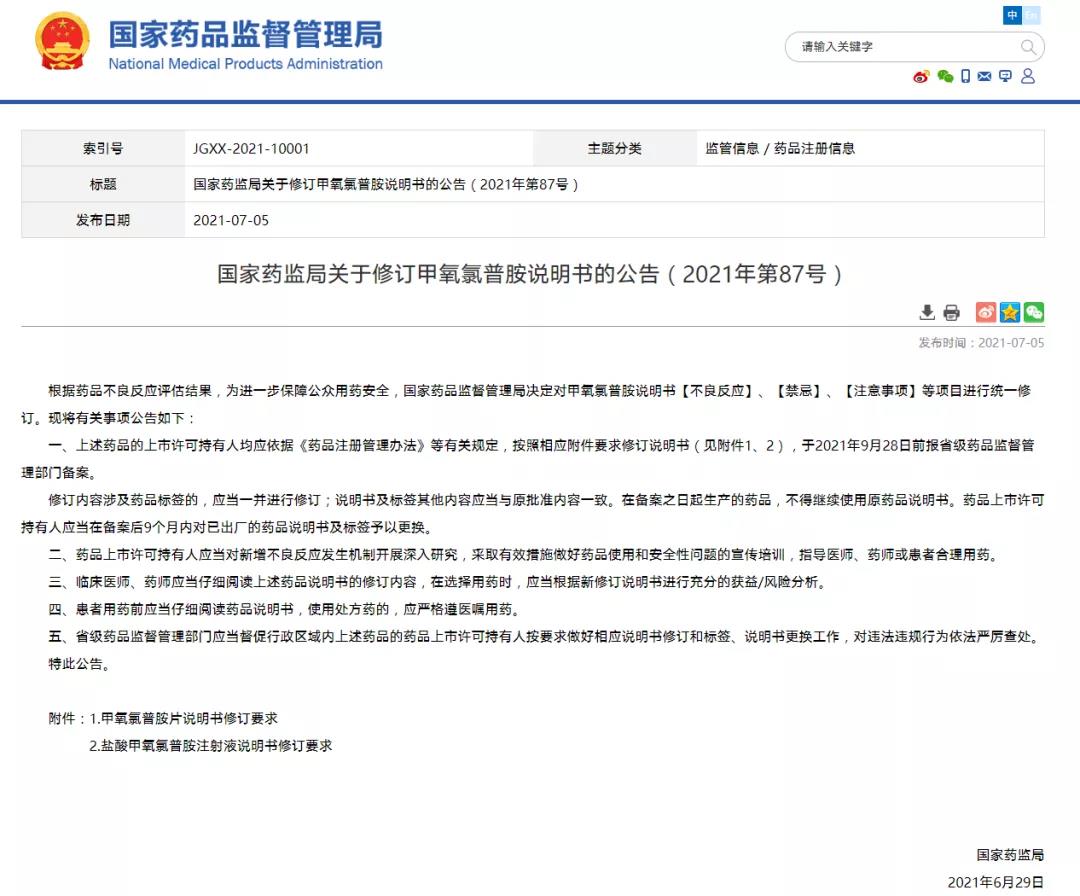Share article to WeChat via green icon
Screen dimensions: 1080x896
point(1033,313)
